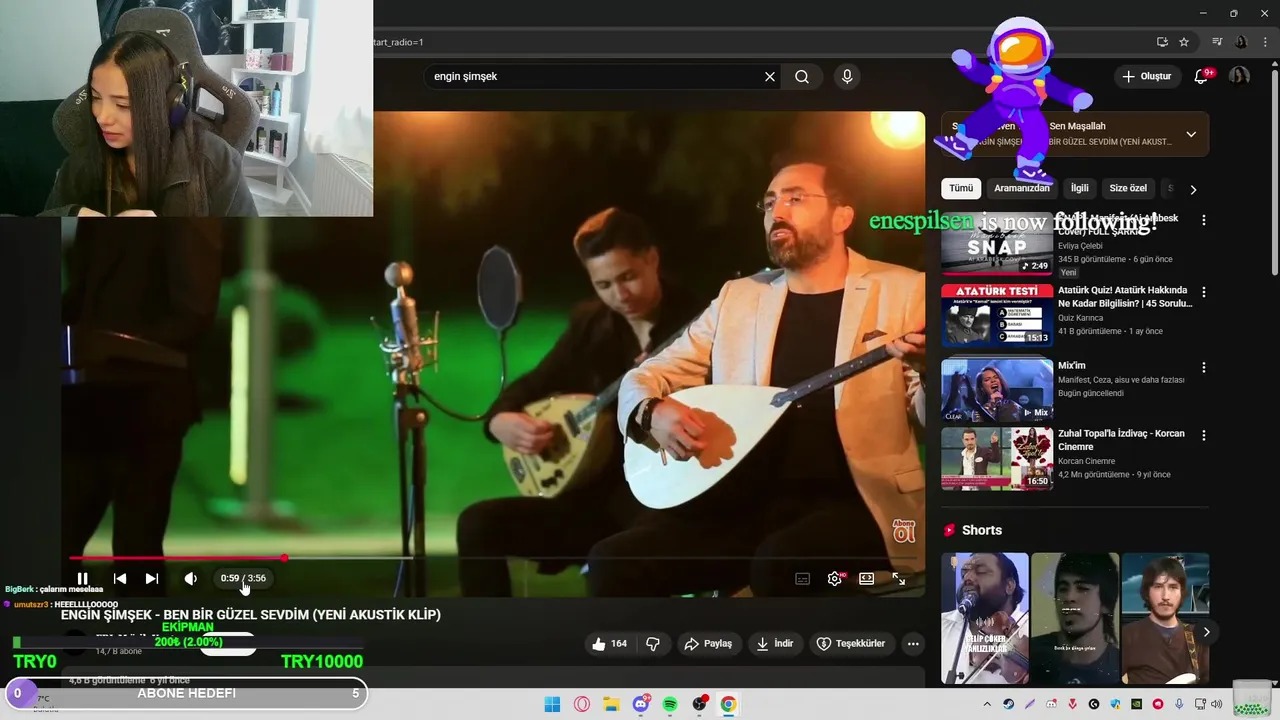This screenshot has width=1280, height=720.
Task: Open the Windows Start menu
Action: click(x=552, y=704)
